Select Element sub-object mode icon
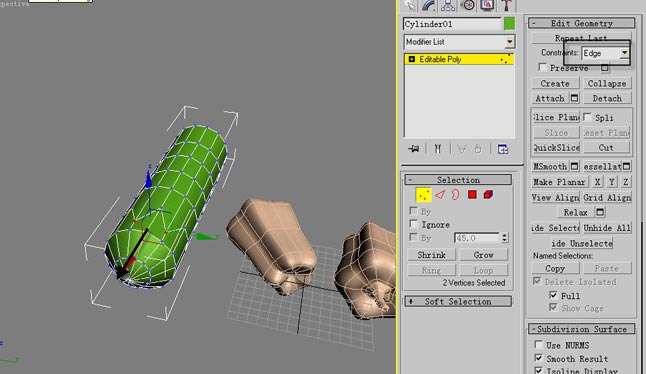This screenshot has width=646, height=374. [488, 194]
